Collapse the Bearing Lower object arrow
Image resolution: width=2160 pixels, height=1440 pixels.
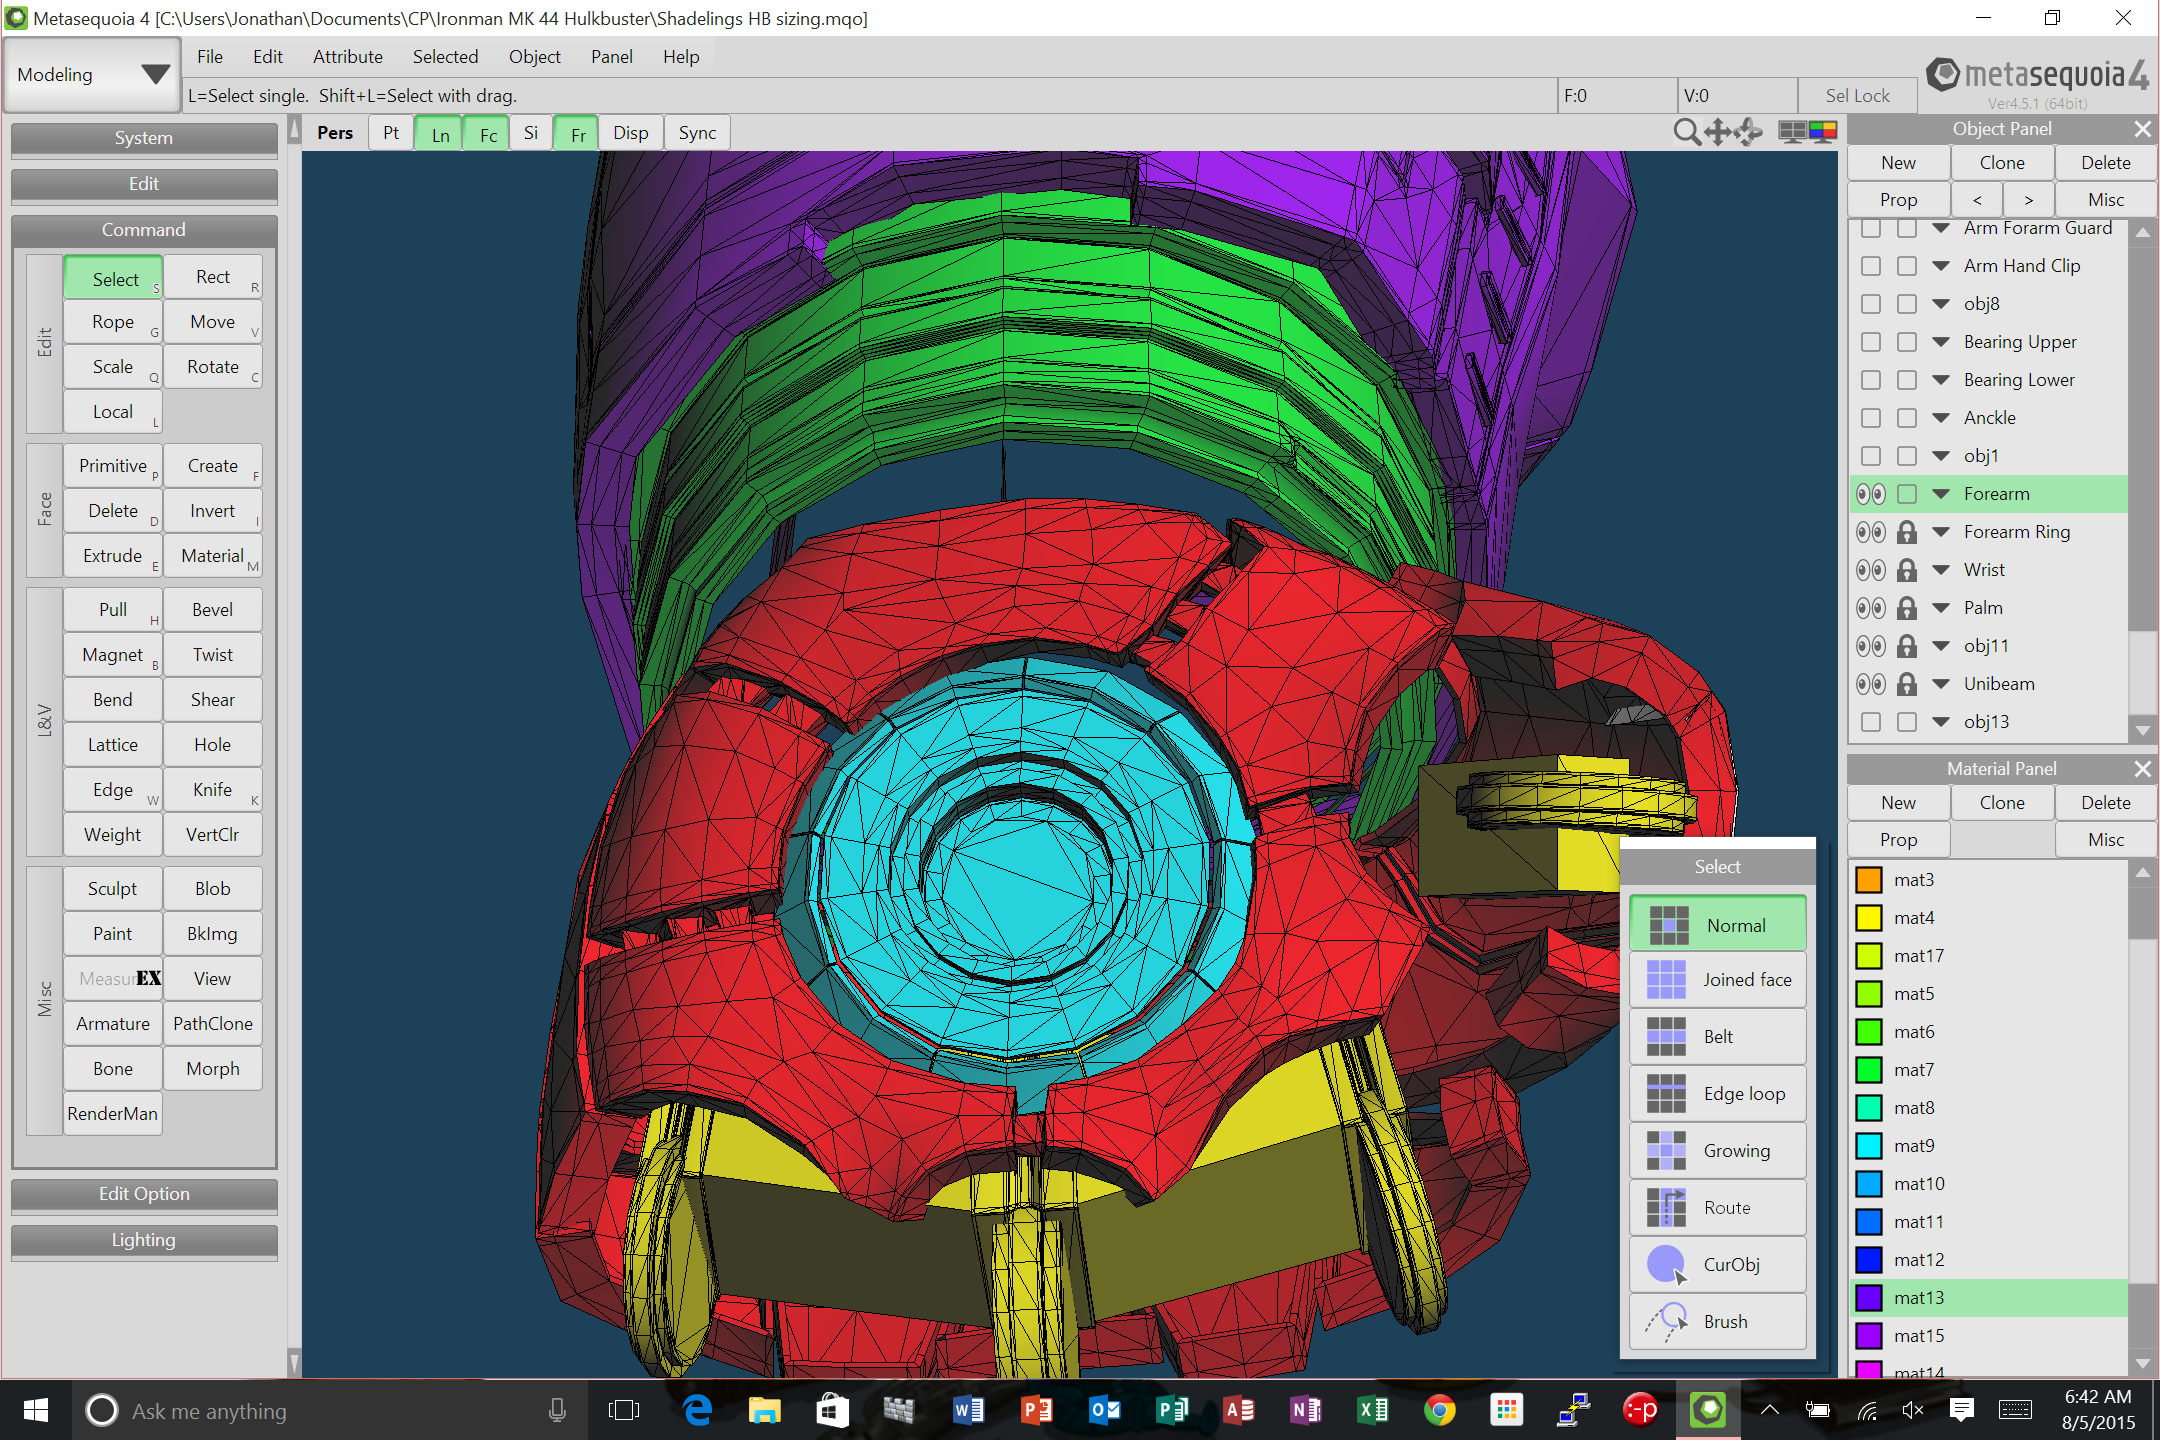point(1941,380)
